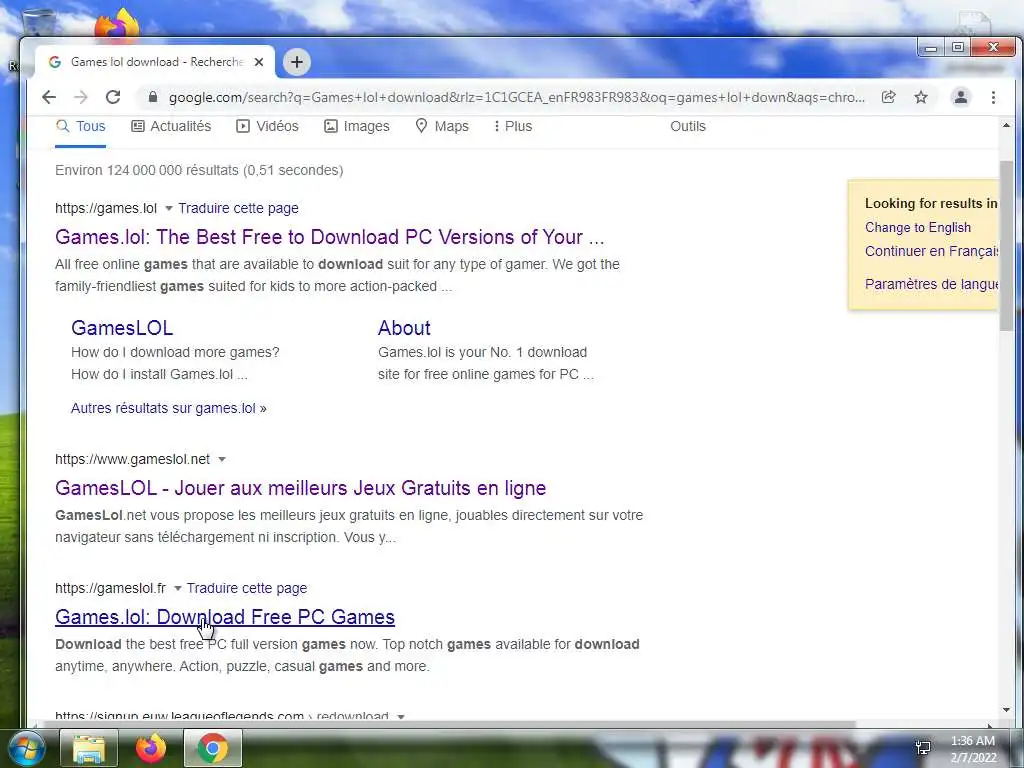Click the padlock site info icon

[153, 97]
